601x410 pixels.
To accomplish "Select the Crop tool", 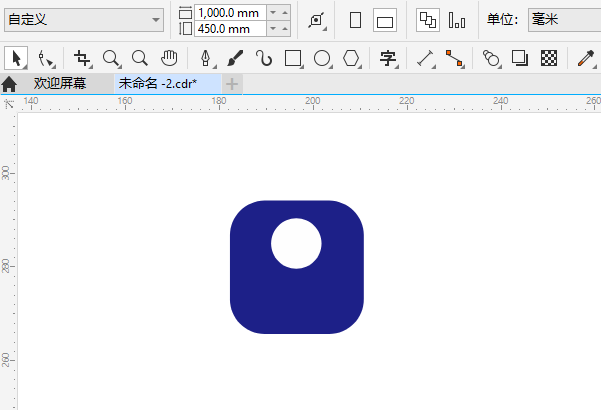I will pyautogui.click(x=82, y=59).
